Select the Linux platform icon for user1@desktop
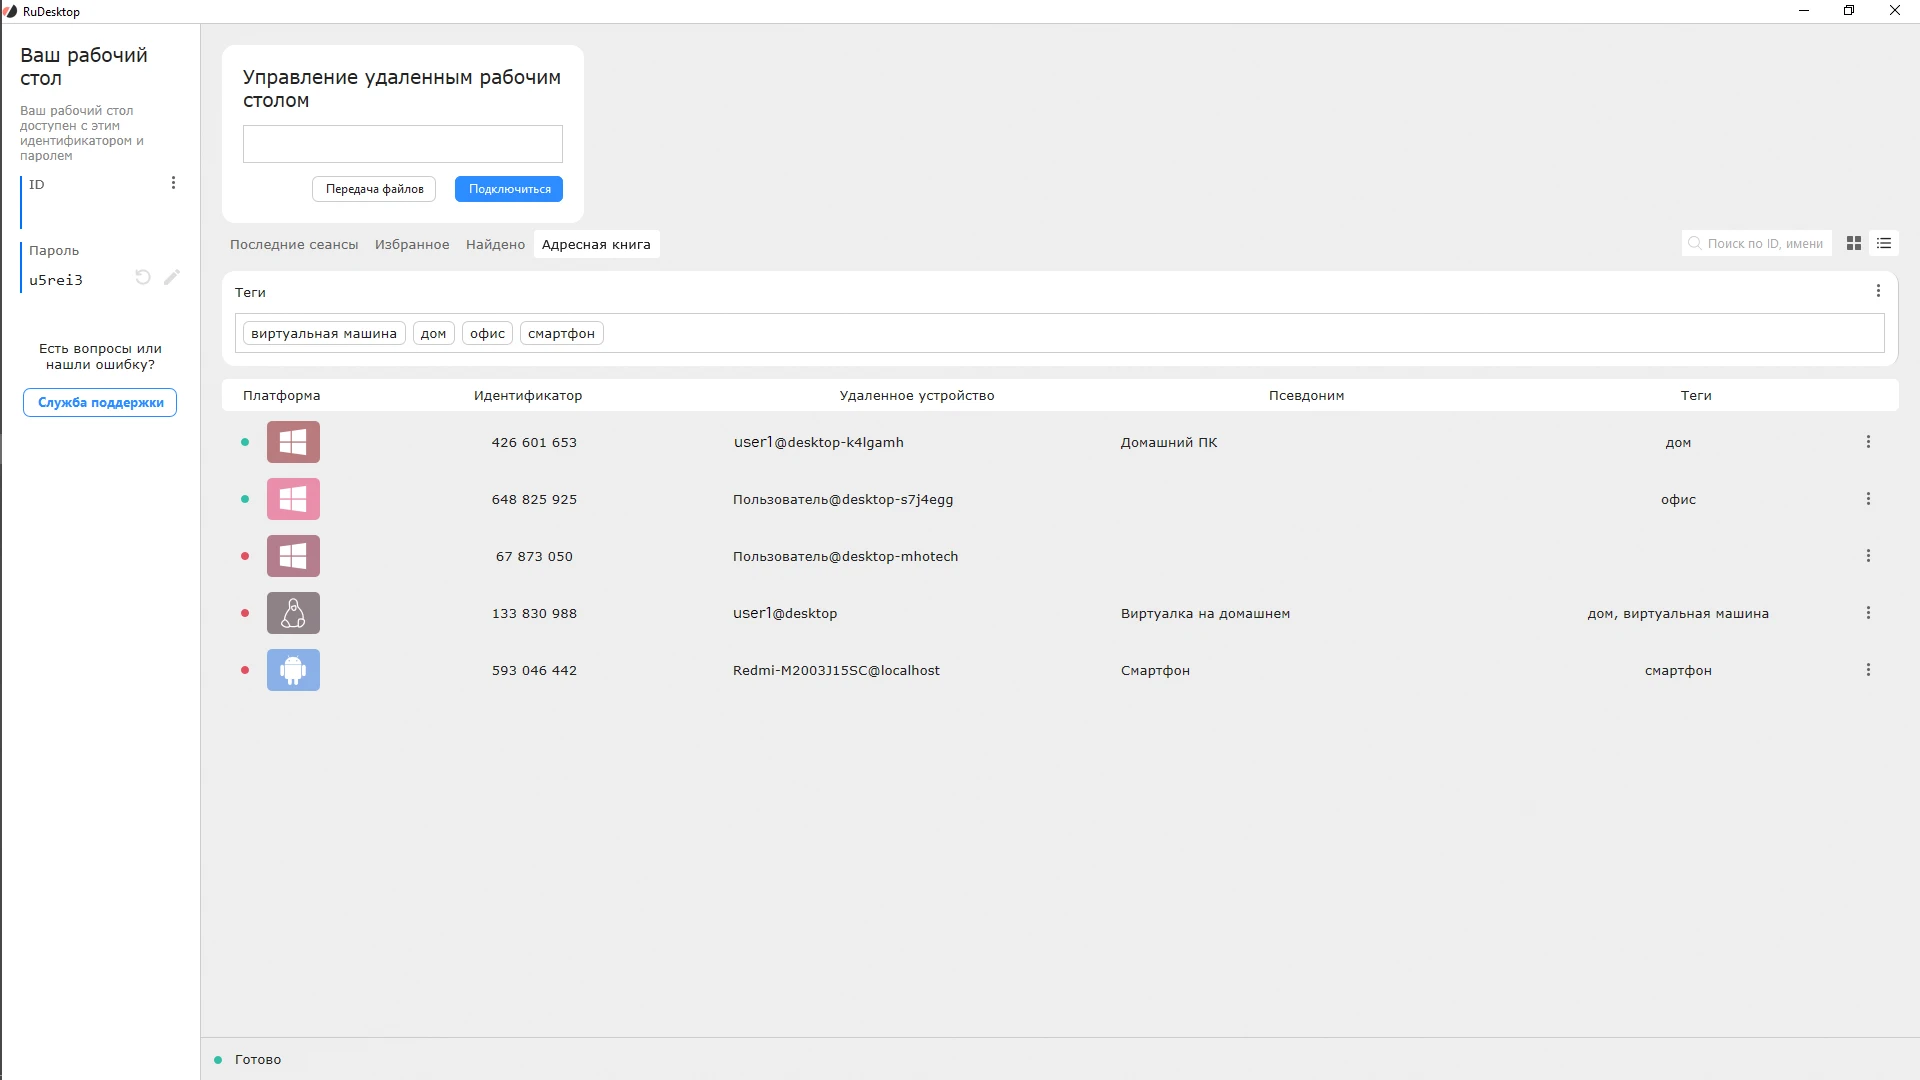Viewport: 1920px width, 1080px height. (x=293, y=613)
